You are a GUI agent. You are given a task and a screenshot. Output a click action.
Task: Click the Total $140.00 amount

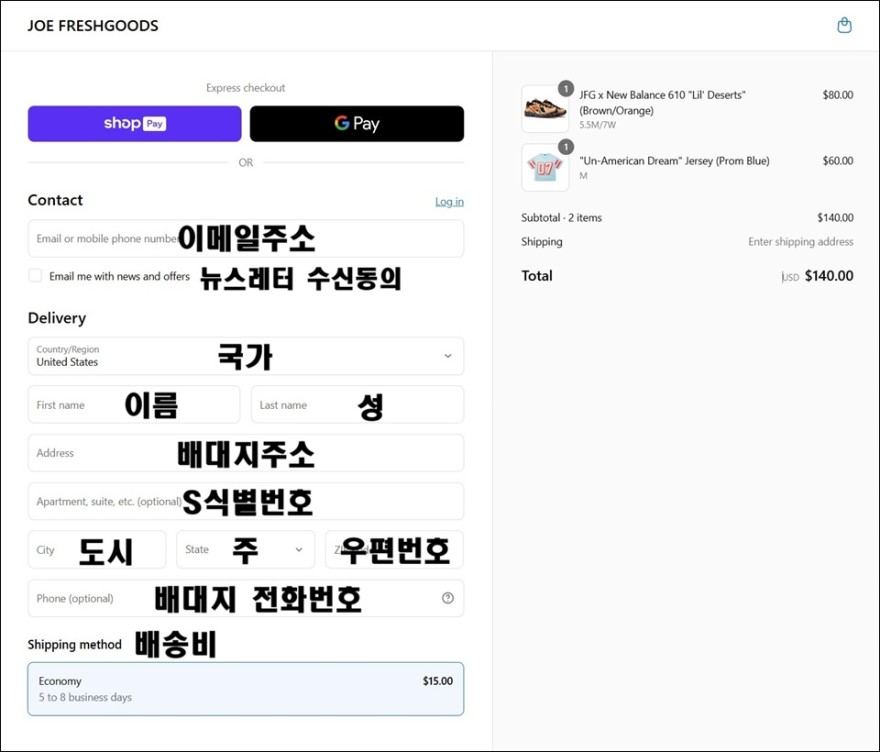coord(829,276)
